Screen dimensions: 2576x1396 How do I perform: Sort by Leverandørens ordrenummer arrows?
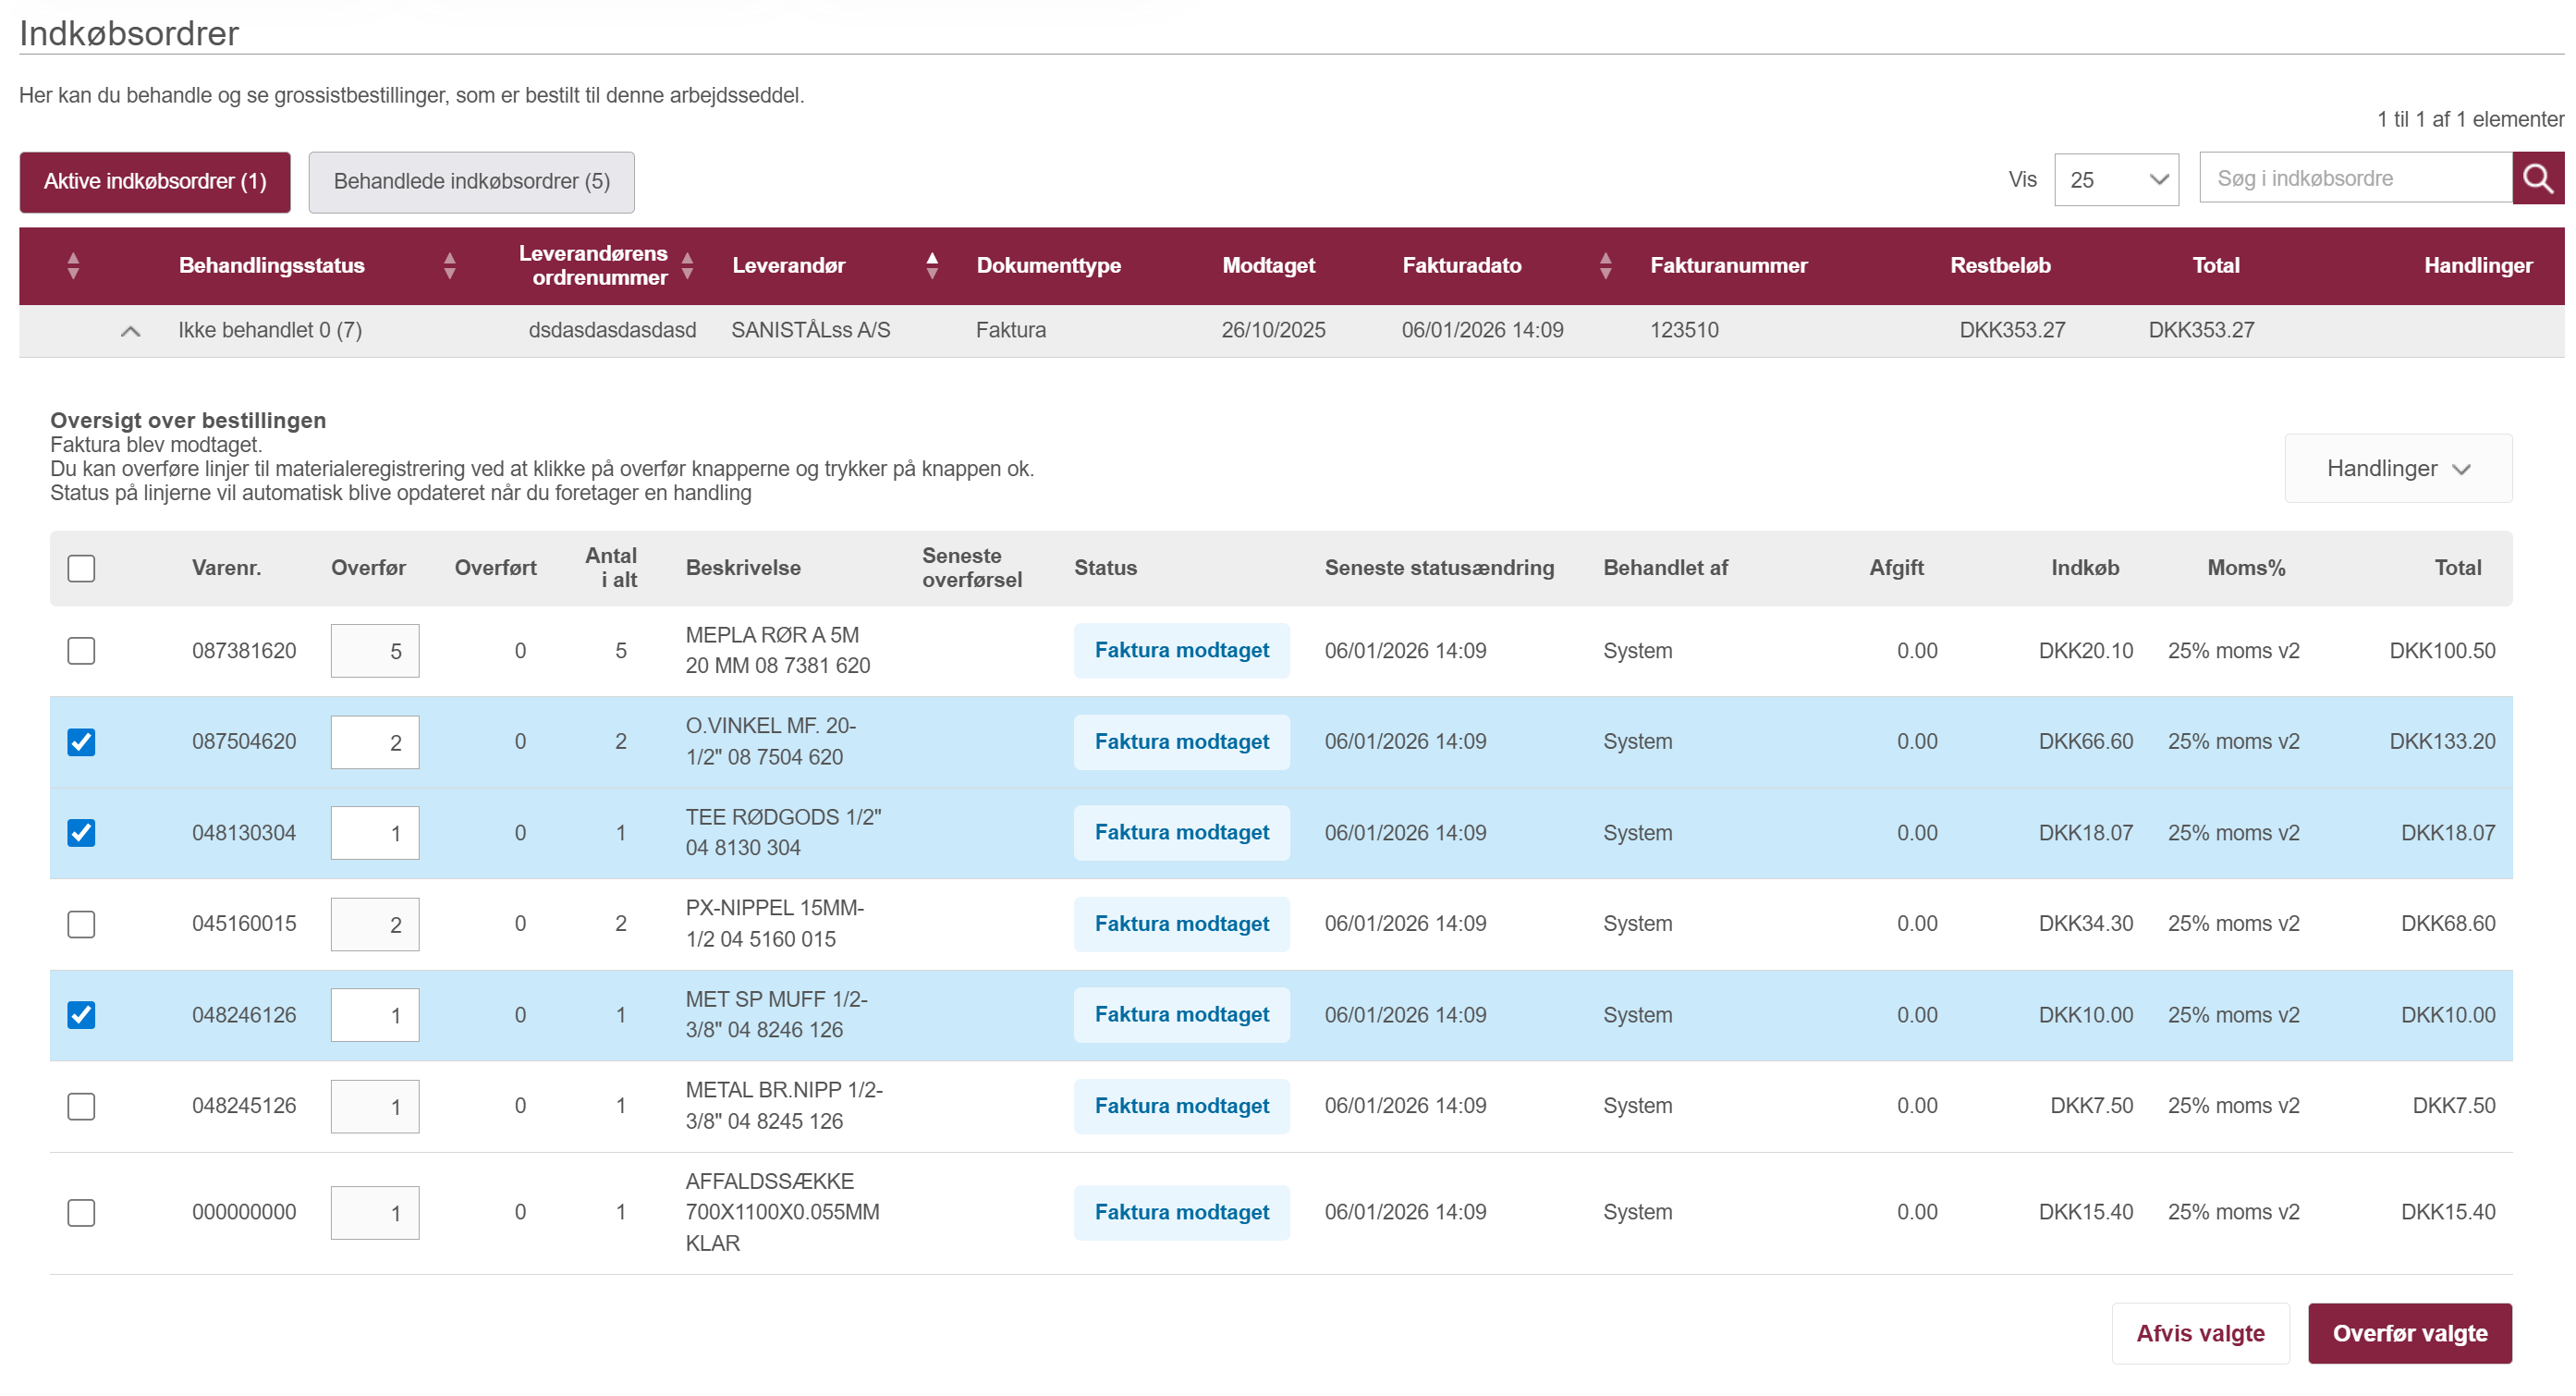(687, 265)
